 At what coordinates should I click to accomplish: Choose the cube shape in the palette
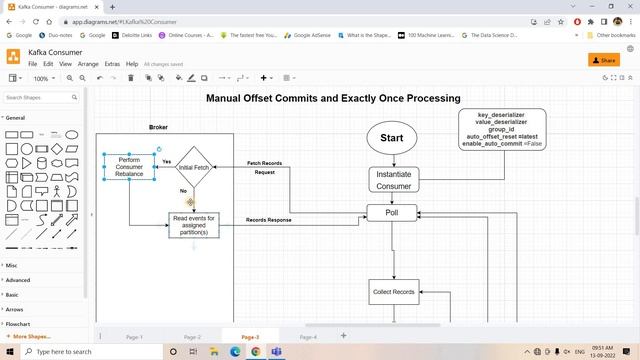tap(27, 178)
